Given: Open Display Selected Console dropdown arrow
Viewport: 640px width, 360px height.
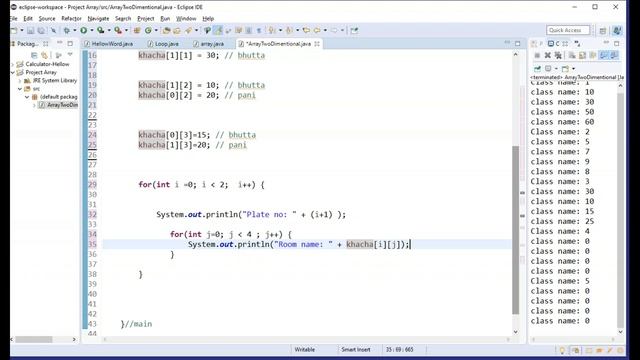Looking at the screenshot, I should pos(556,69).
